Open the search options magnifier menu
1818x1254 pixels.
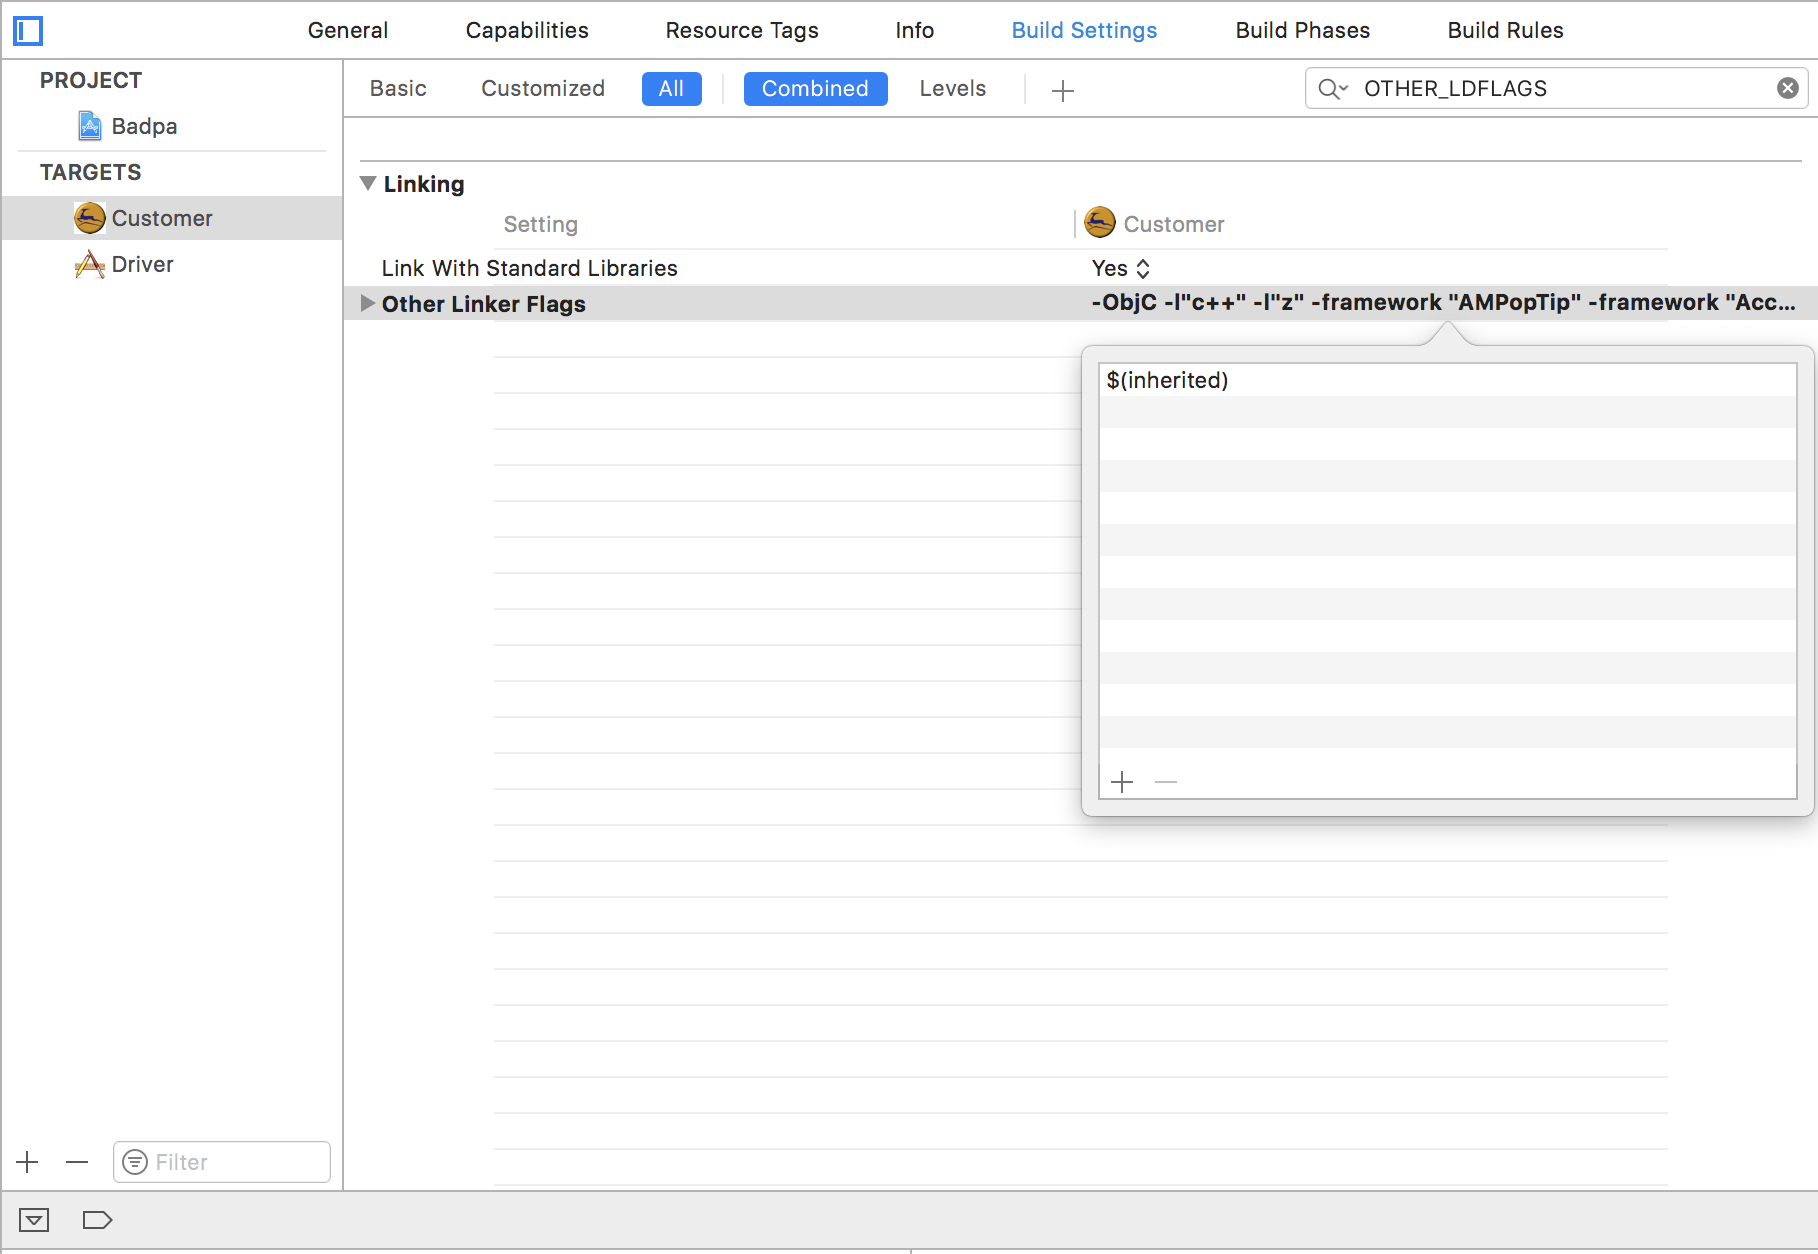[x=1332, y=89]
